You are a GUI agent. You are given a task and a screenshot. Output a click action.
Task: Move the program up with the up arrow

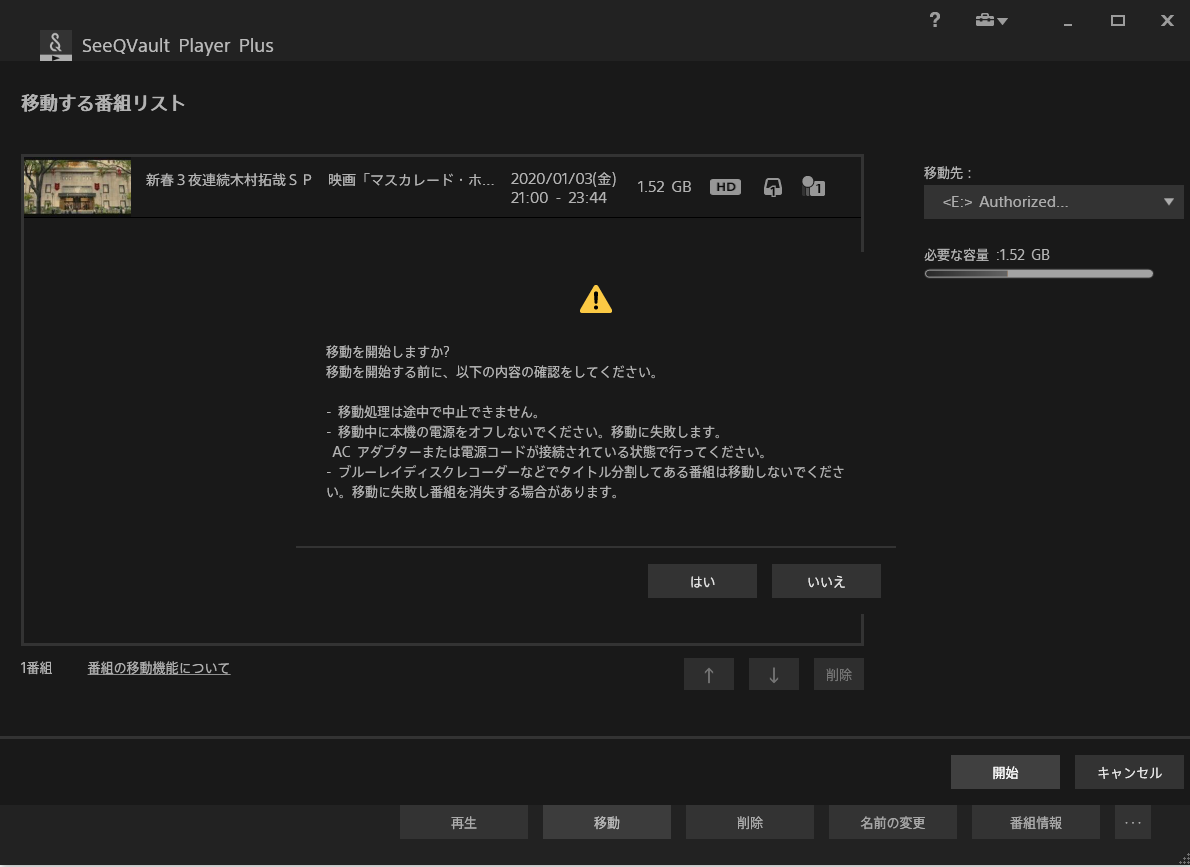coord(709,675)
